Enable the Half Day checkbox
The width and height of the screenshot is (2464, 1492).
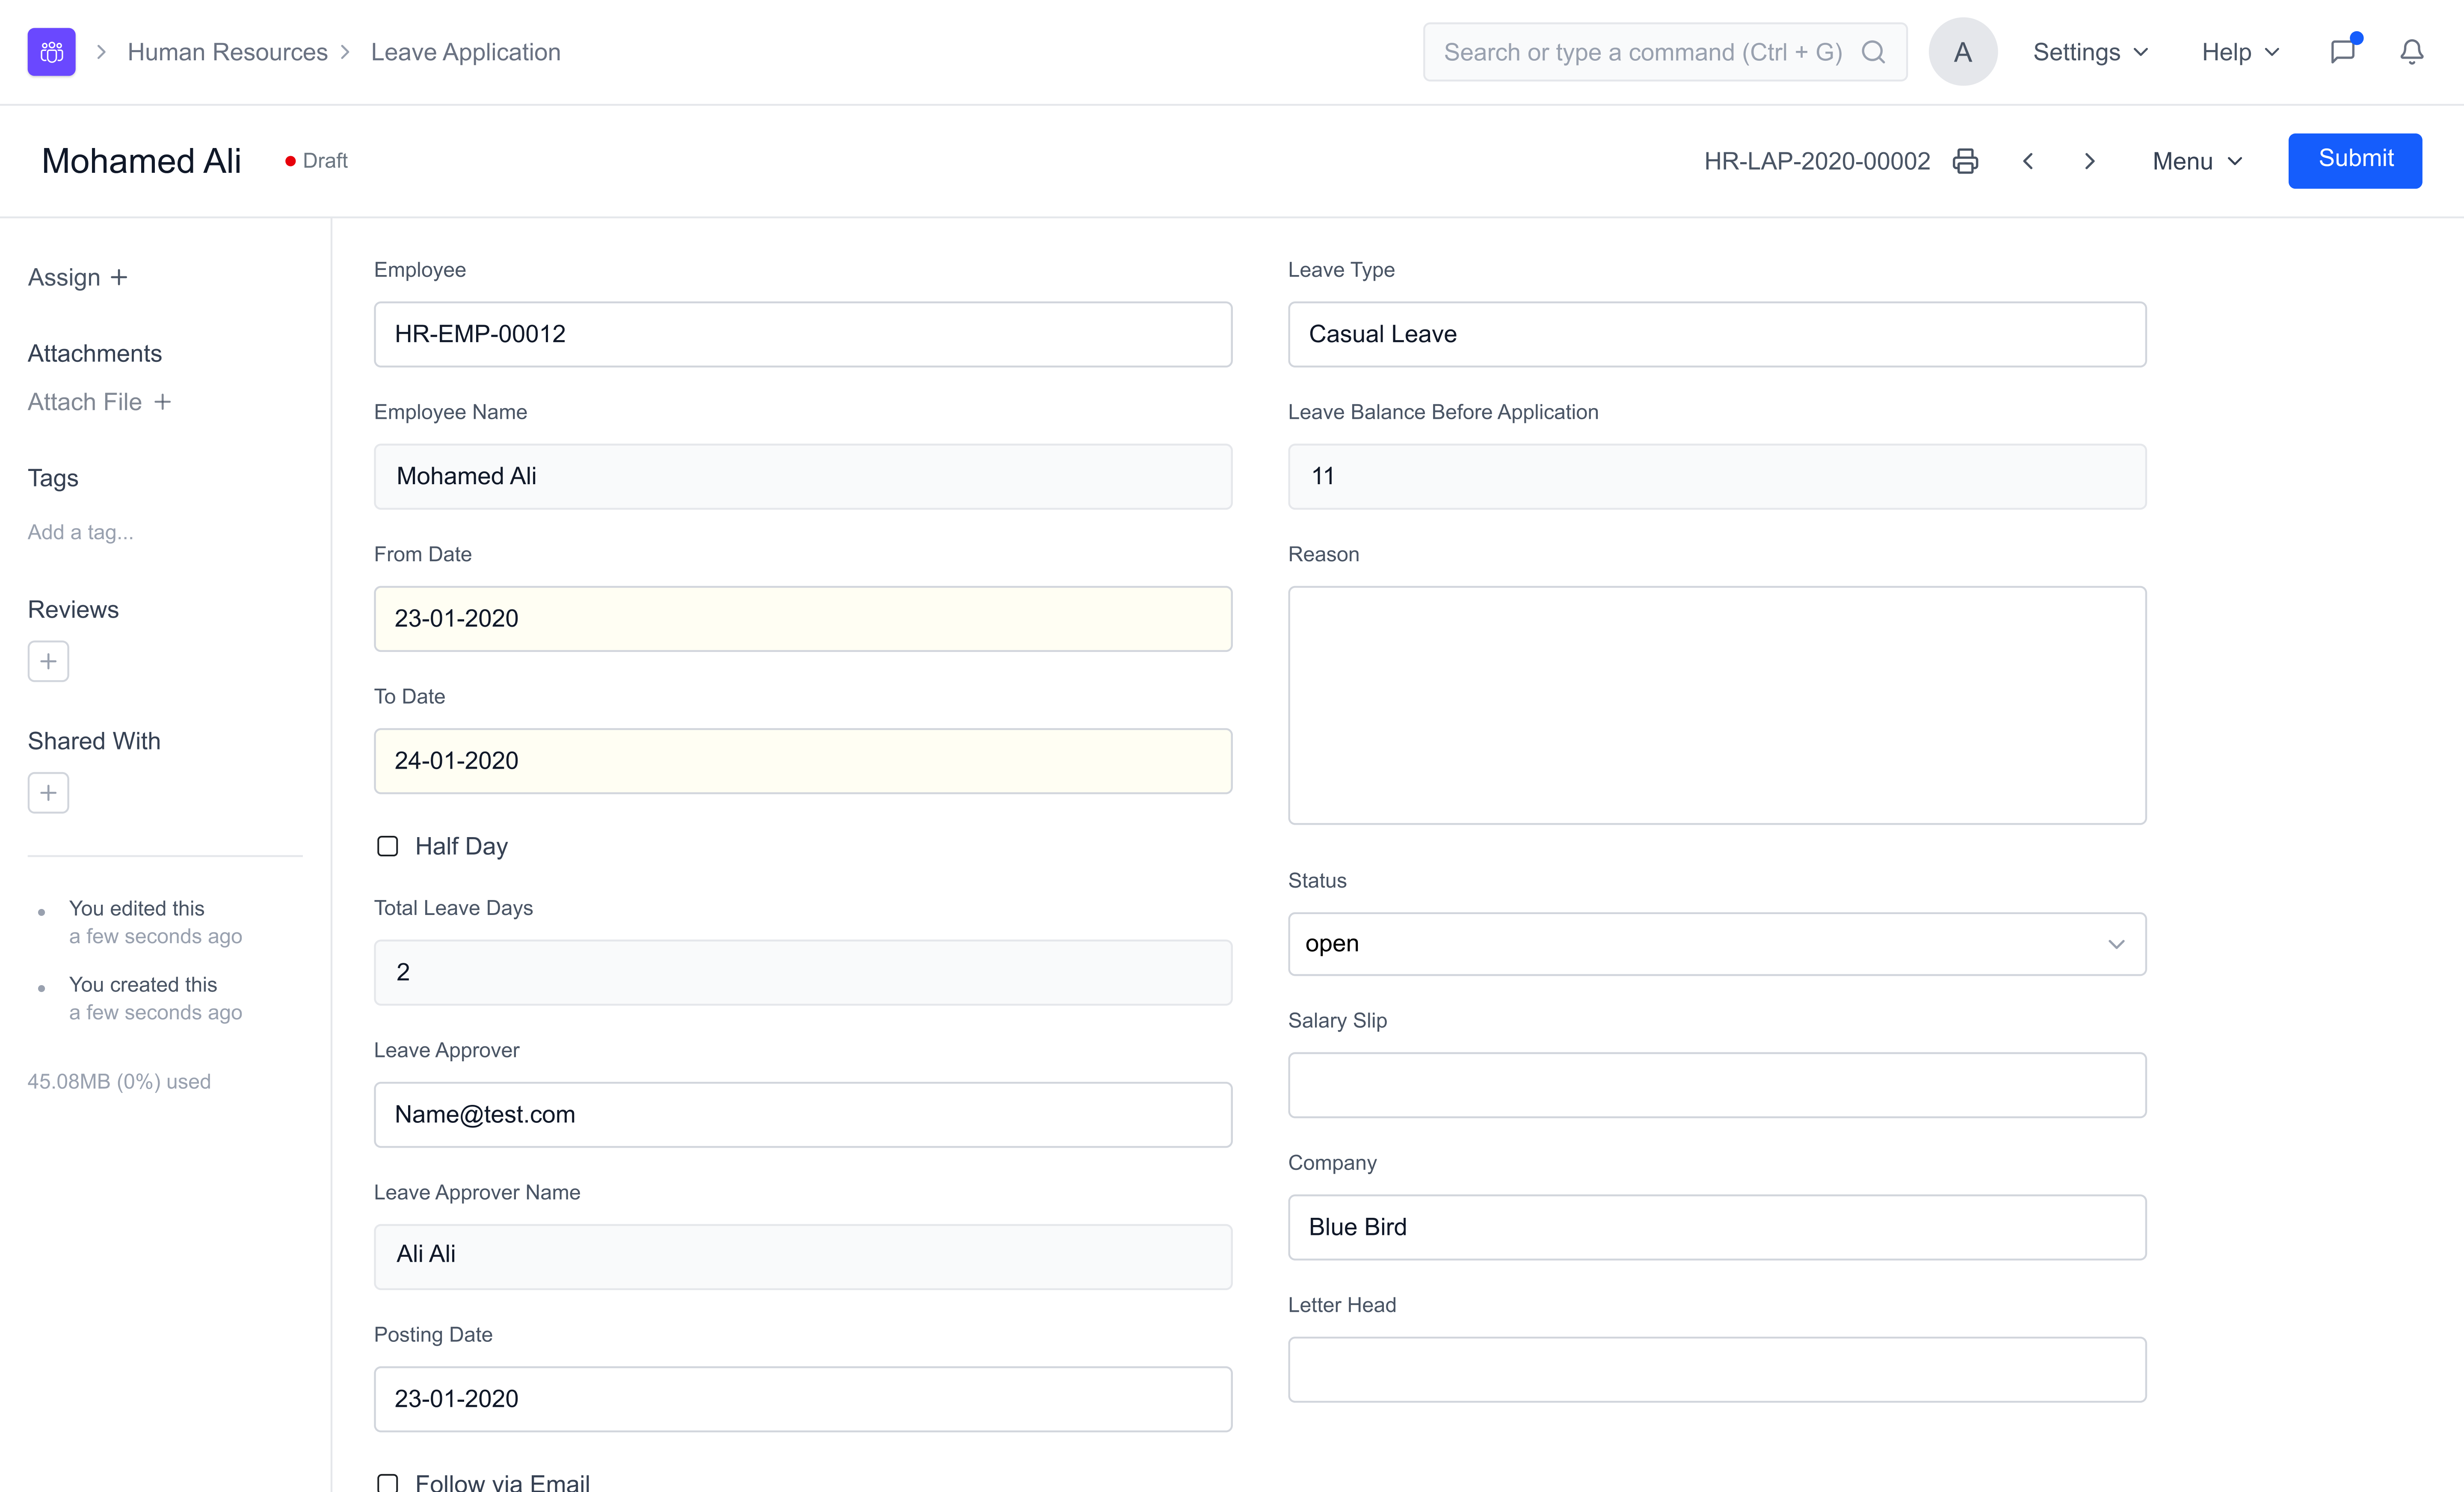tap(388, 846)
